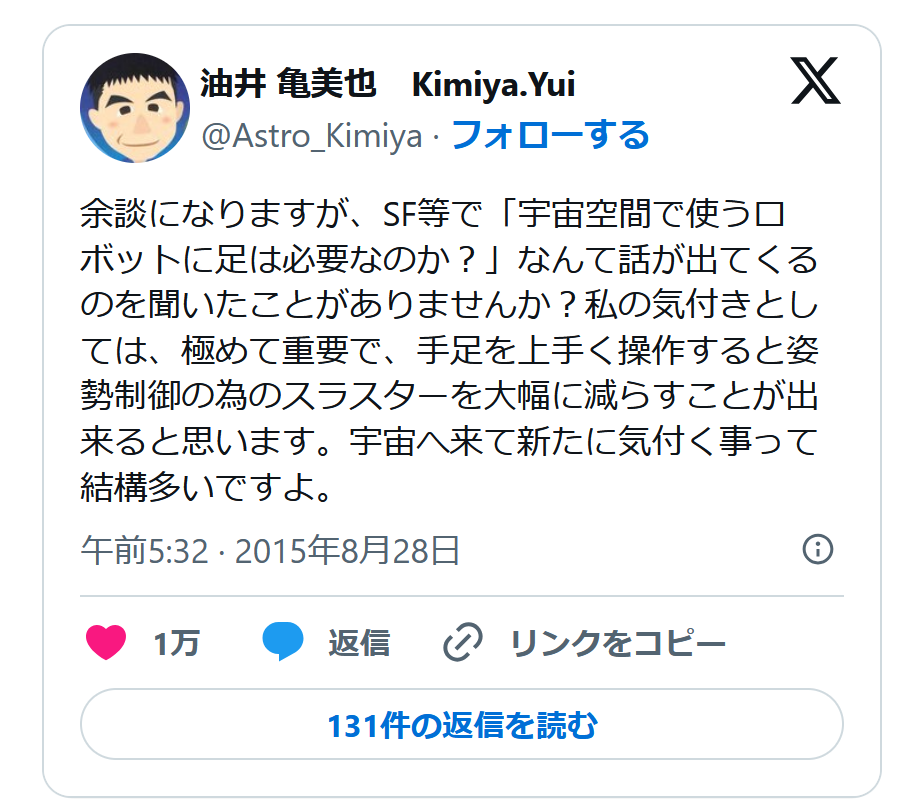Click the tweet text starting with 余談になりますが

(450, 351)
